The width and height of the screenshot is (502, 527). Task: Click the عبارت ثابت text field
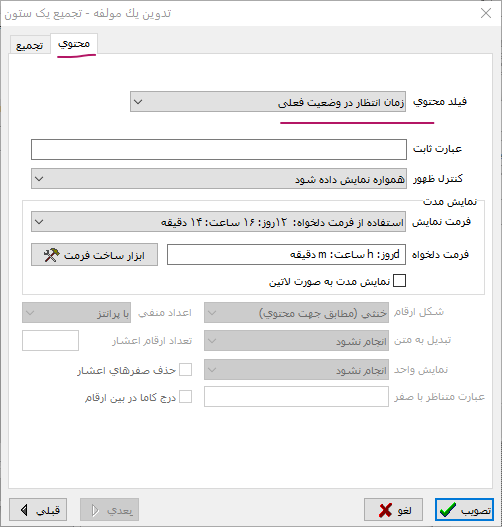[x=219, y=150]
